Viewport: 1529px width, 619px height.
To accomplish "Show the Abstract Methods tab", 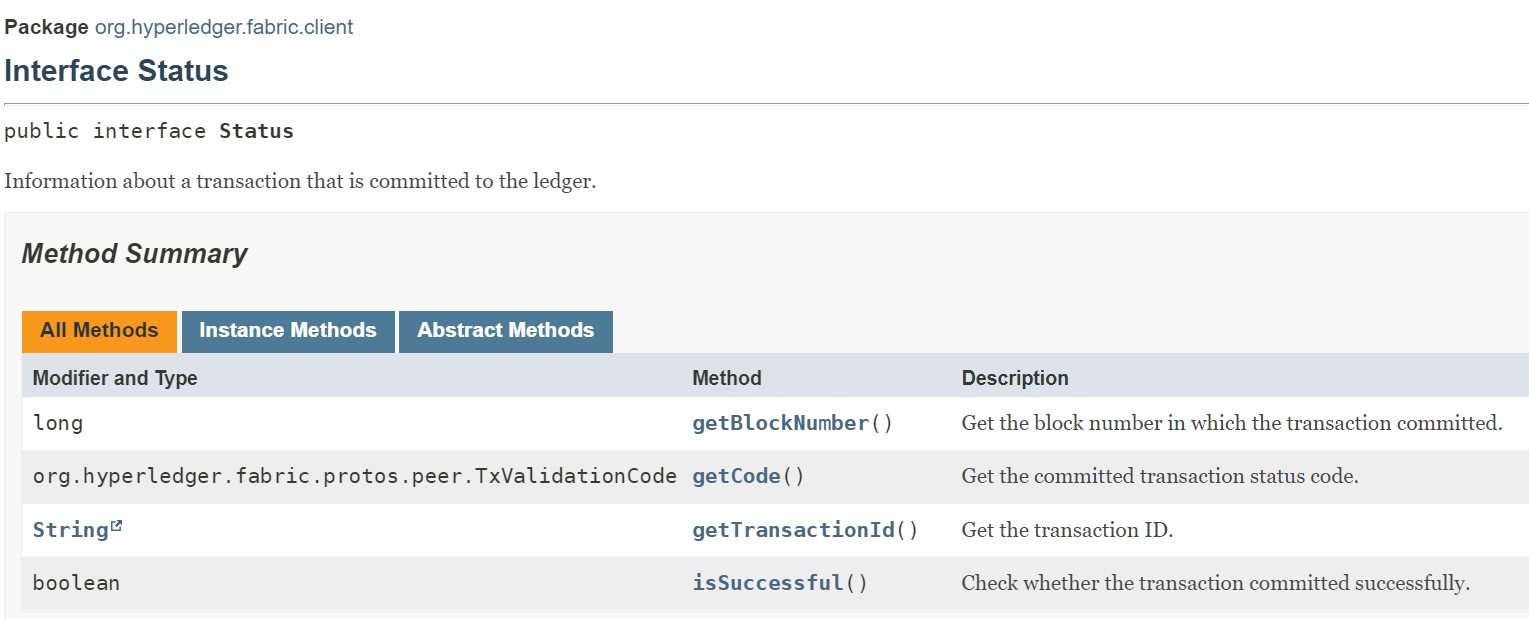I will pos(505,331).
